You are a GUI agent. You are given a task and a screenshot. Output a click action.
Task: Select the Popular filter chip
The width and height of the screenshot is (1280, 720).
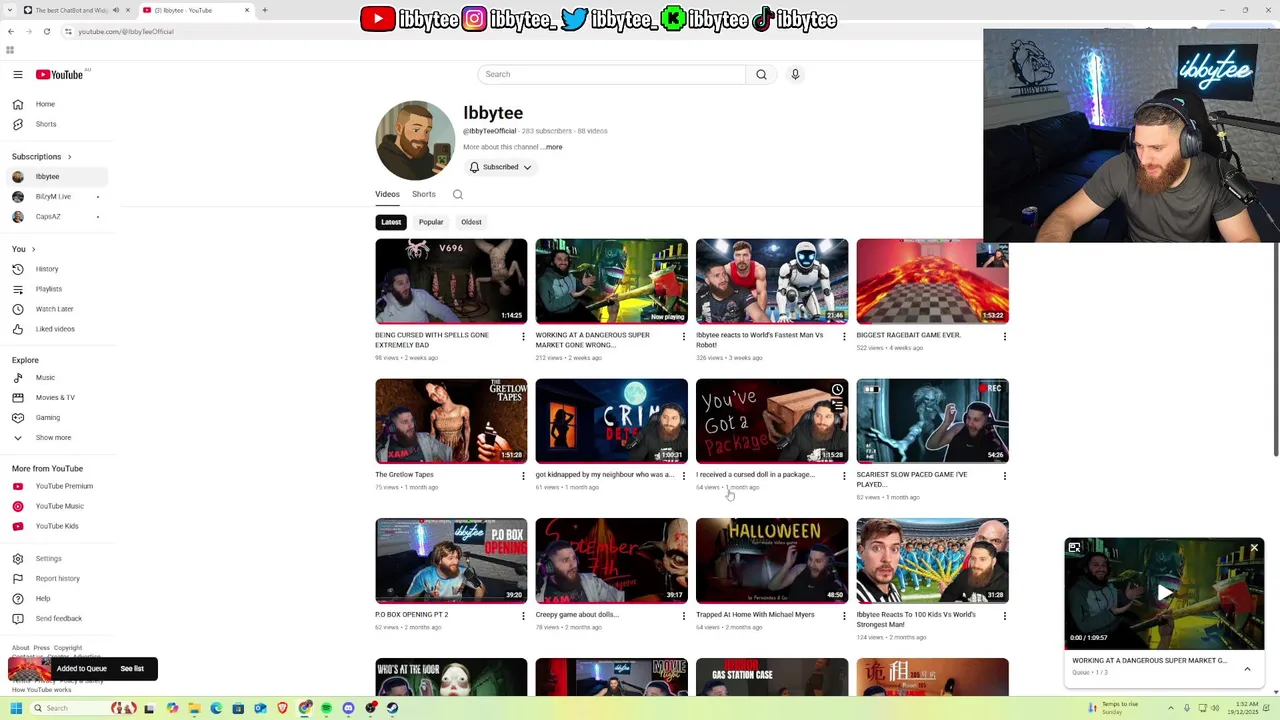431,222
